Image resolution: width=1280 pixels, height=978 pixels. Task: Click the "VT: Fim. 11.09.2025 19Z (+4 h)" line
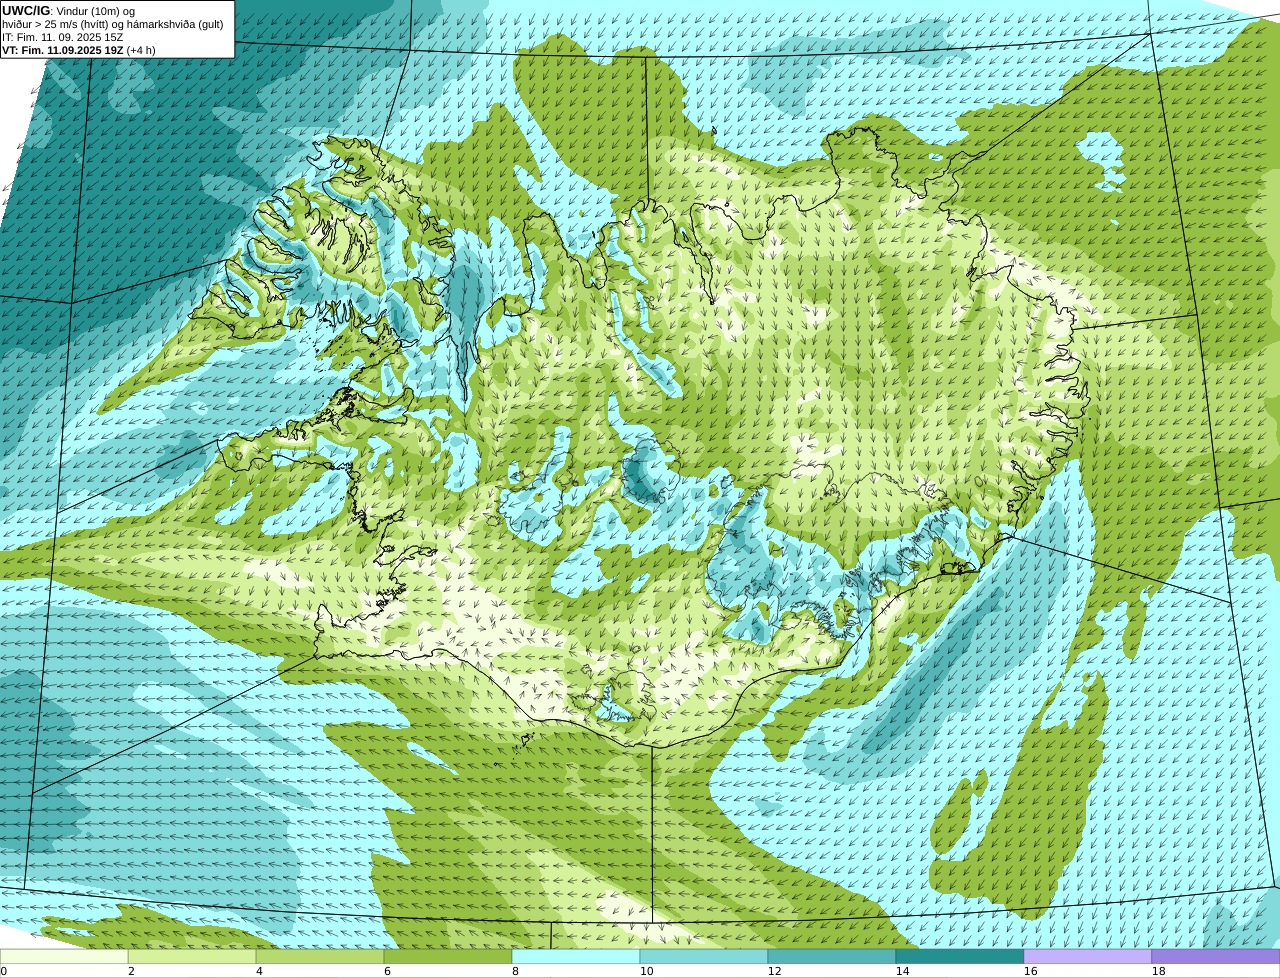click(x=79, y=50)
